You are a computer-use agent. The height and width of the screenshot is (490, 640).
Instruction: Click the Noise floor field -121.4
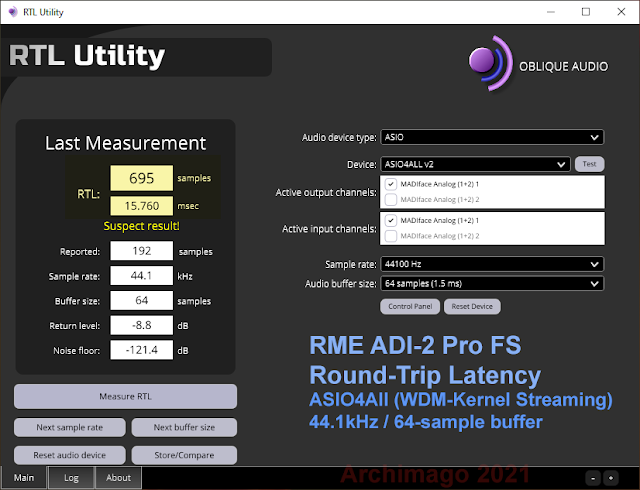pos(142,350)
